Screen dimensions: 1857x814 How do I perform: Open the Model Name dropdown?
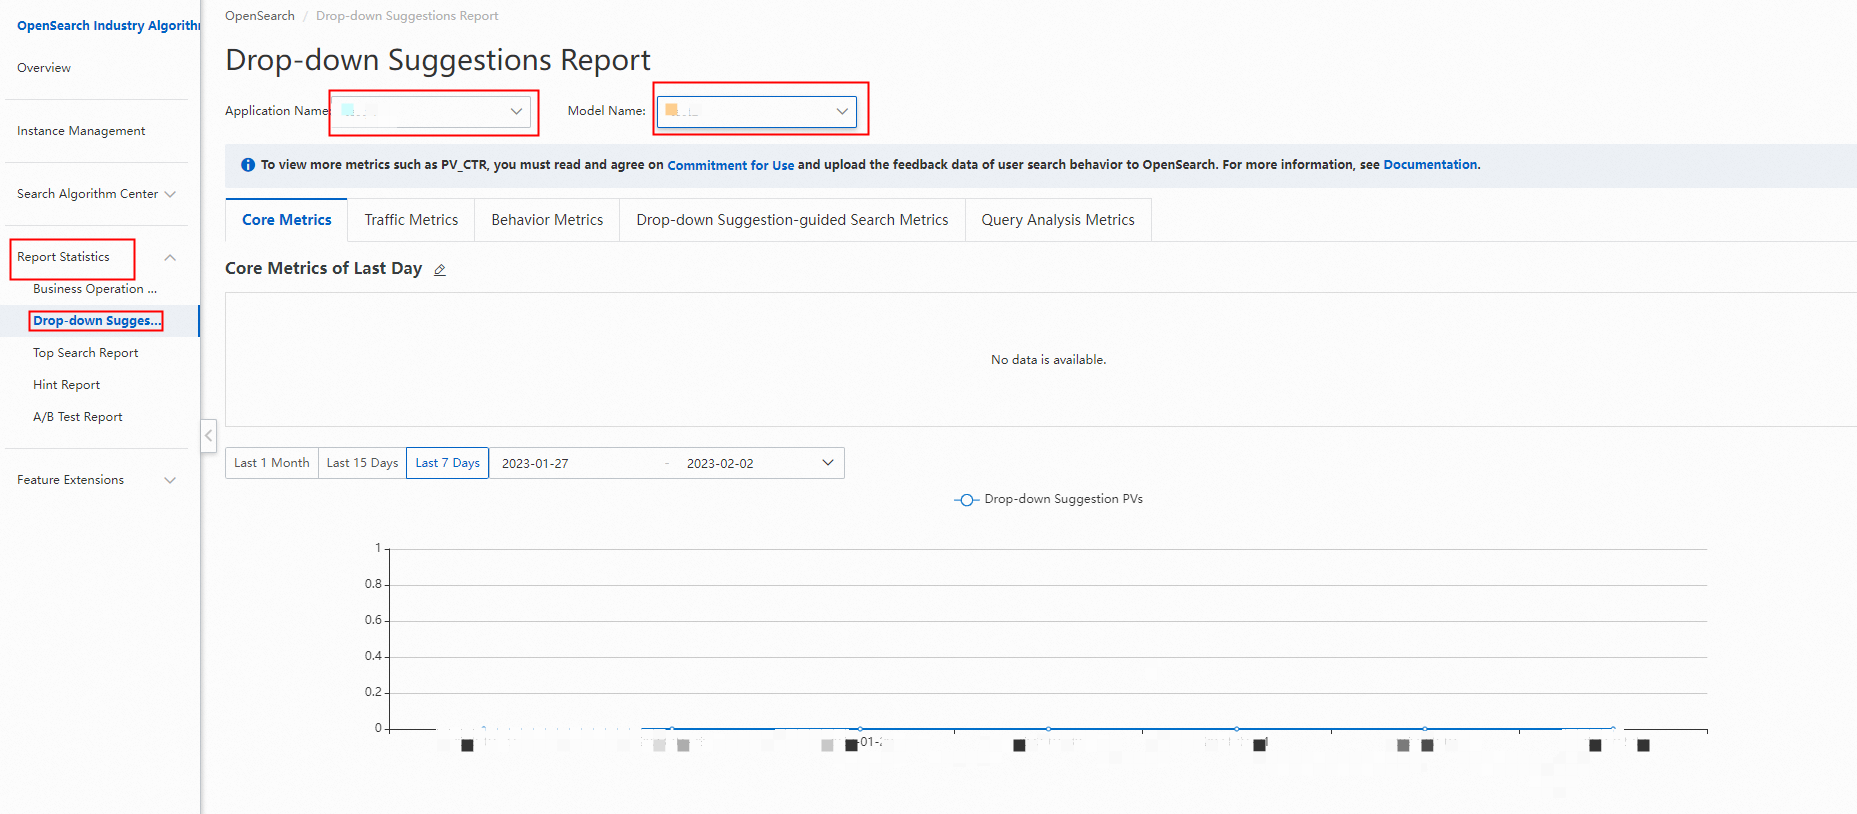click(757, 111)
